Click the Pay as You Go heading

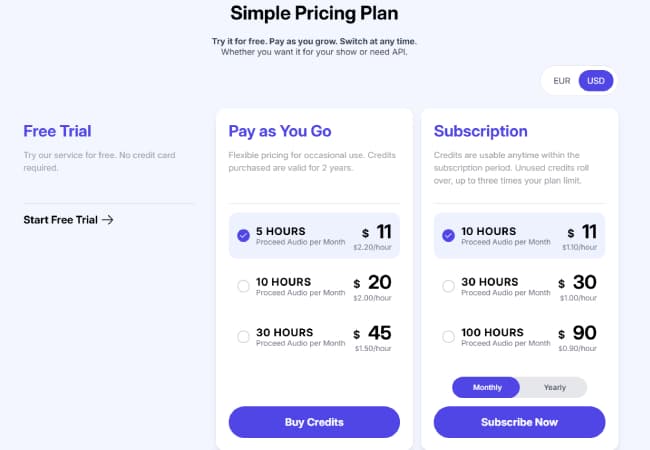(x=280, y=131)
